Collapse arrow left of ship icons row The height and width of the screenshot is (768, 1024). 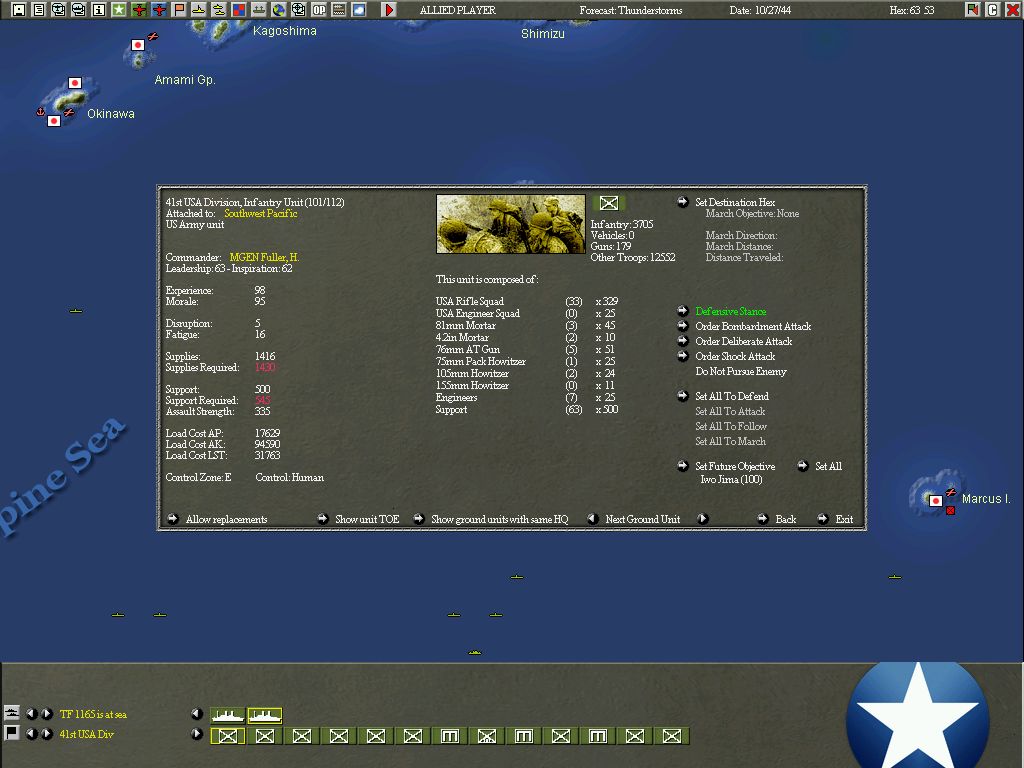(197, 714)
